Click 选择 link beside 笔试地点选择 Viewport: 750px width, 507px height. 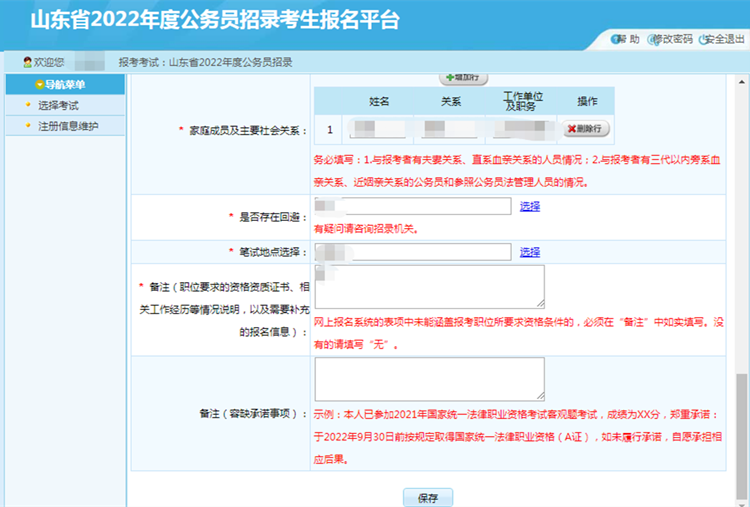point(529,252)
